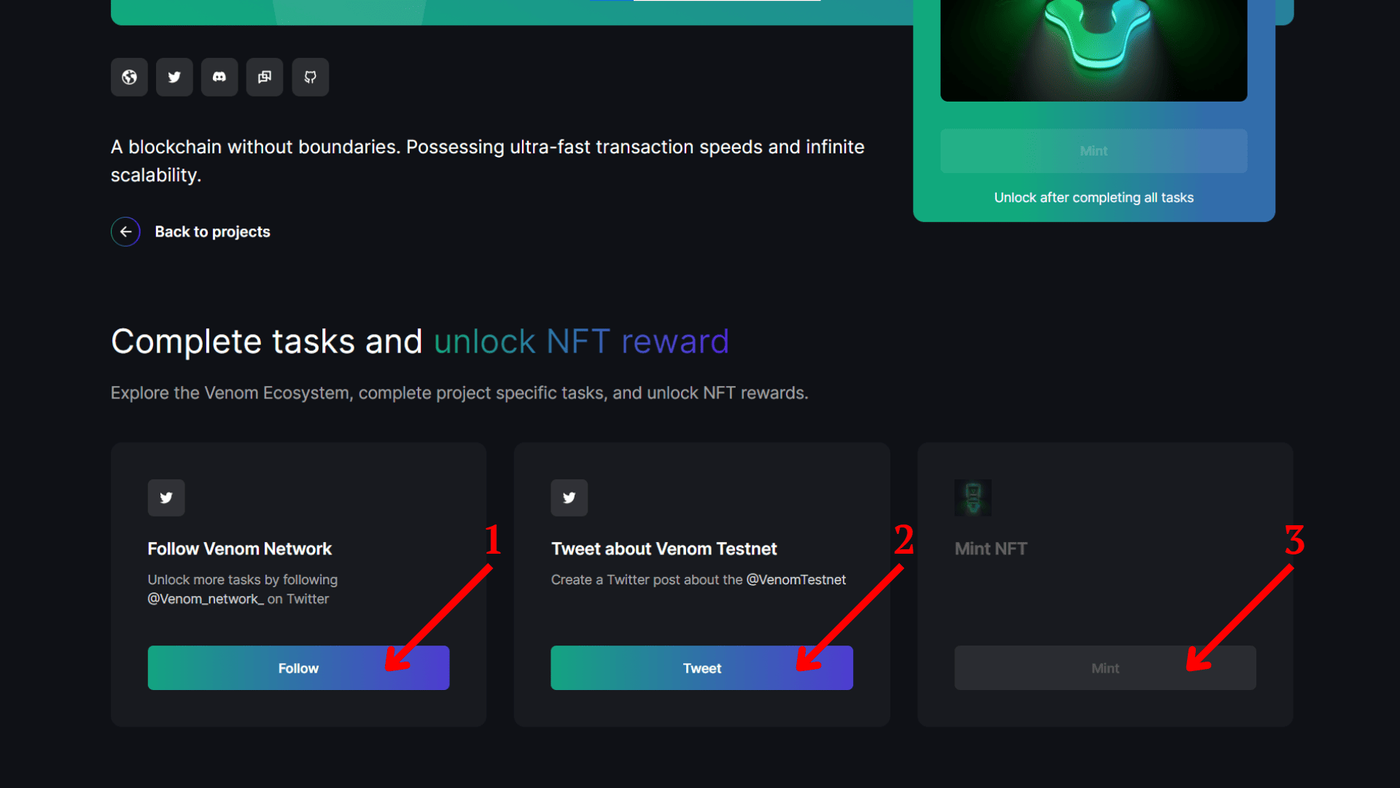Select the Twitter icon on Follow Venom Network card
This screenshot has height=788, width=1400.
pos(166,497)
